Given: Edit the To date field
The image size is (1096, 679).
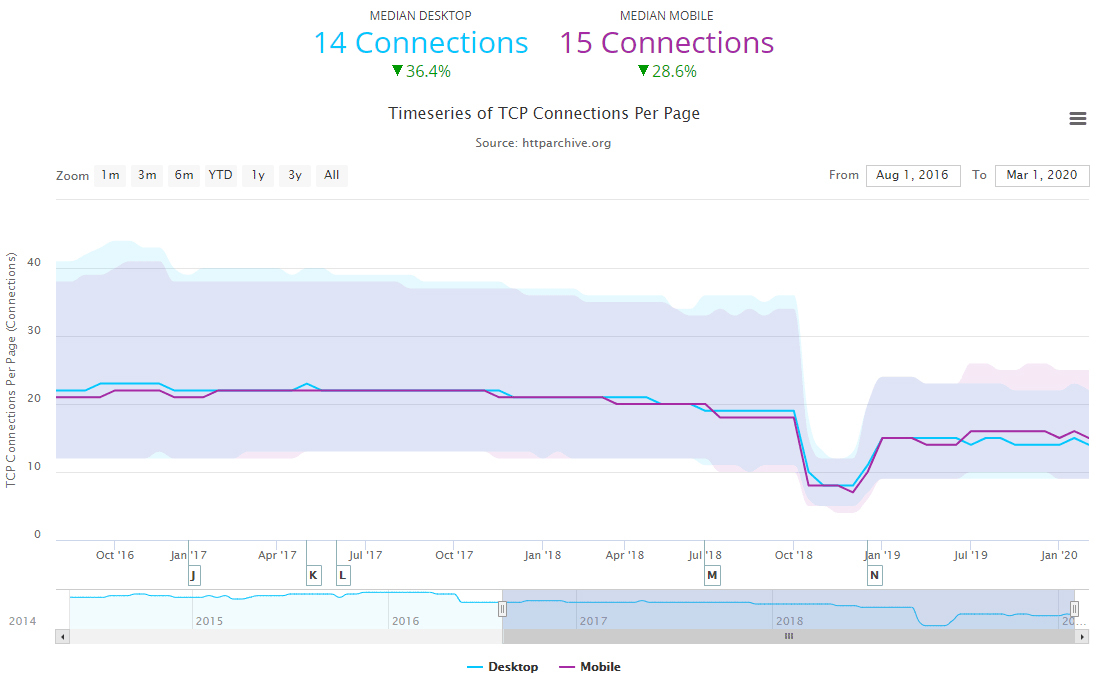Looking at the screenshot, I should 1041,176.
